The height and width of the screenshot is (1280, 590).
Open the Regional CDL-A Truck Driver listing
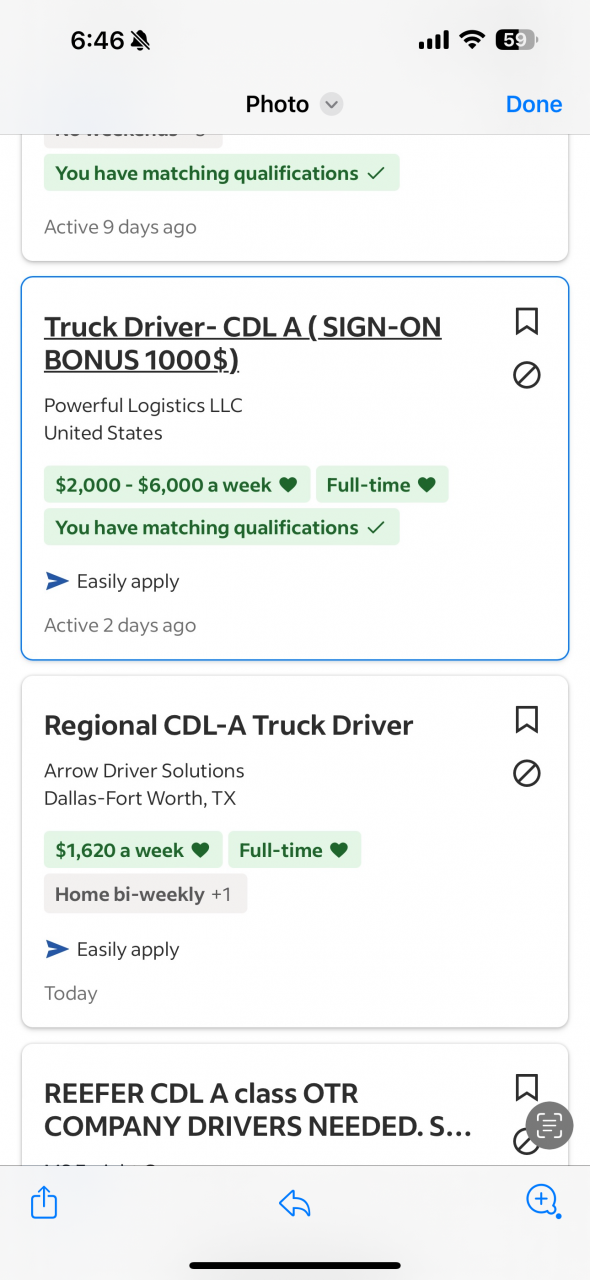[x=228, y=725]
